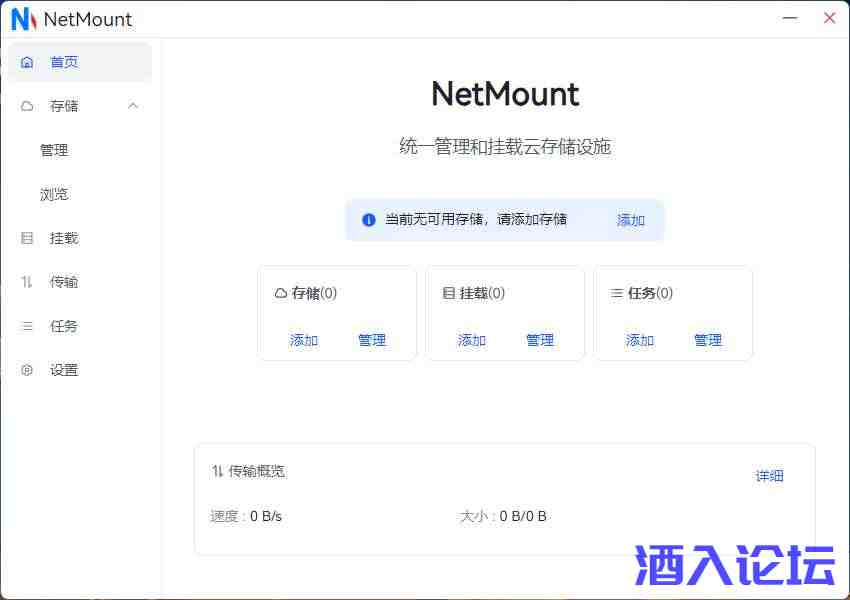Image resolution: width=850 pixels, height=600 pixels.
Task: Click the list icon in 任务(0) card title
Action: (616, 293)
